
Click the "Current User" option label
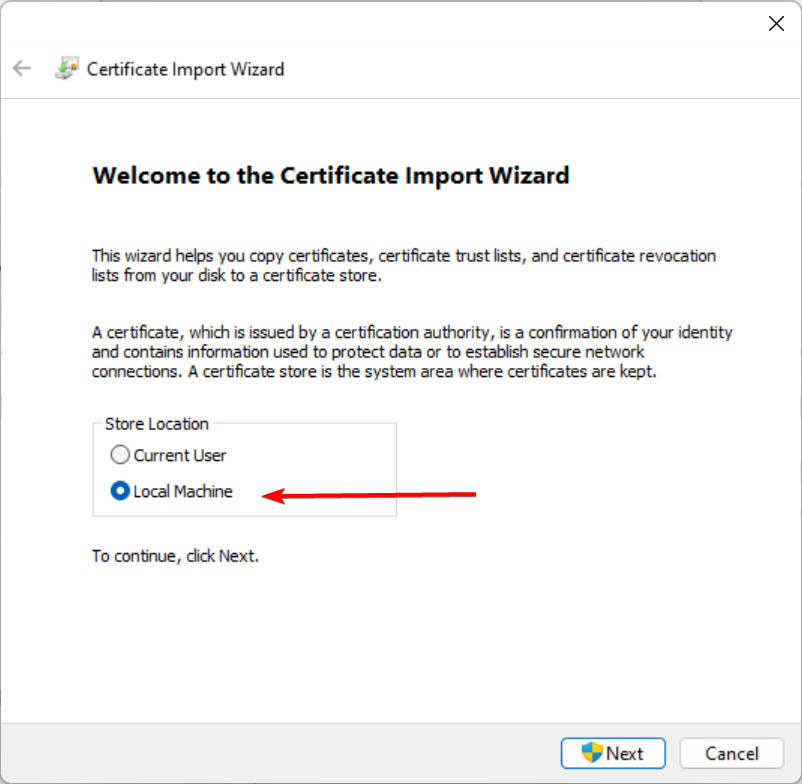point(180,455)
